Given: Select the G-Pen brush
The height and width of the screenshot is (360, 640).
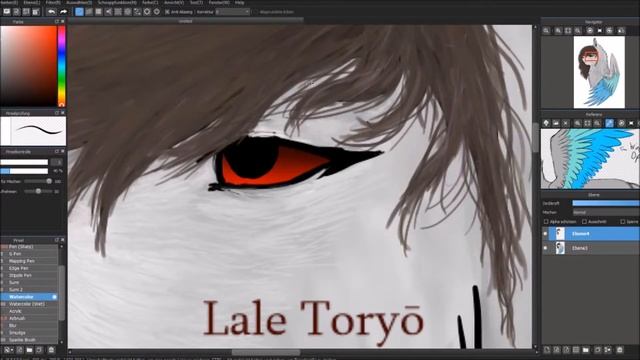Looking at the screenshot, I should (29, 254).
